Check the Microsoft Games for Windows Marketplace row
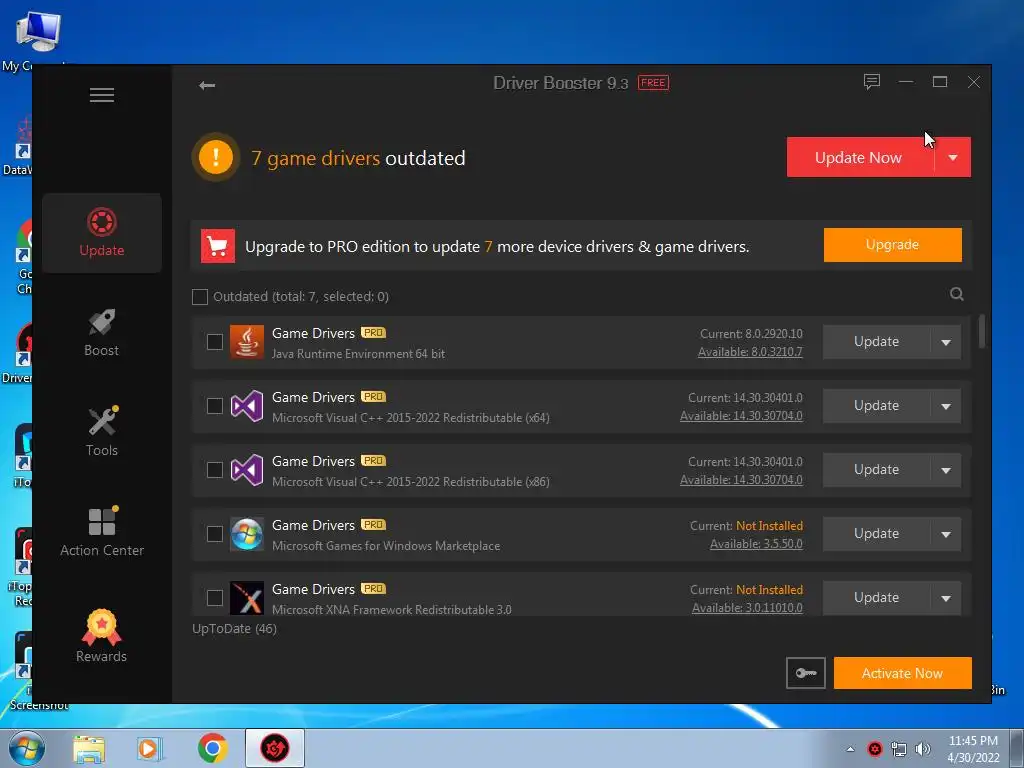Screen dimensions: 1024x768 click(x=215, y=534)
